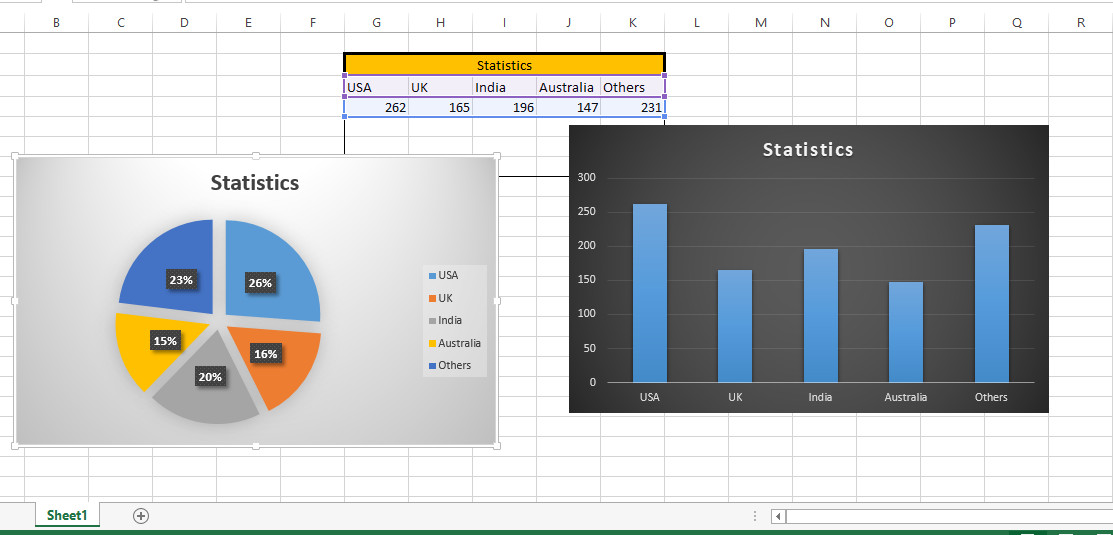The image size is (1113, 535).
Task: Select the cell containing 147
Action: pyautogui.click(x=569, y=108)
